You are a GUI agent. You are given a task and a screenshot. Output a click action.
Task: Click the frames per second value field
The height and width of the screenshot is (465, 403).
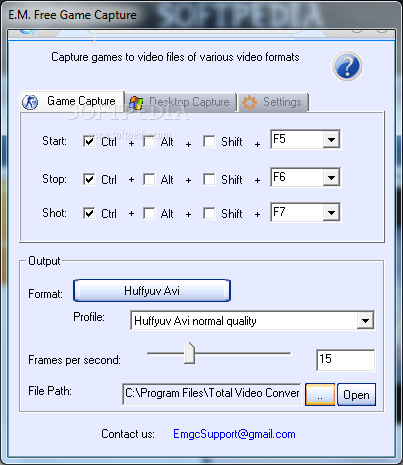tap(345, 360)
